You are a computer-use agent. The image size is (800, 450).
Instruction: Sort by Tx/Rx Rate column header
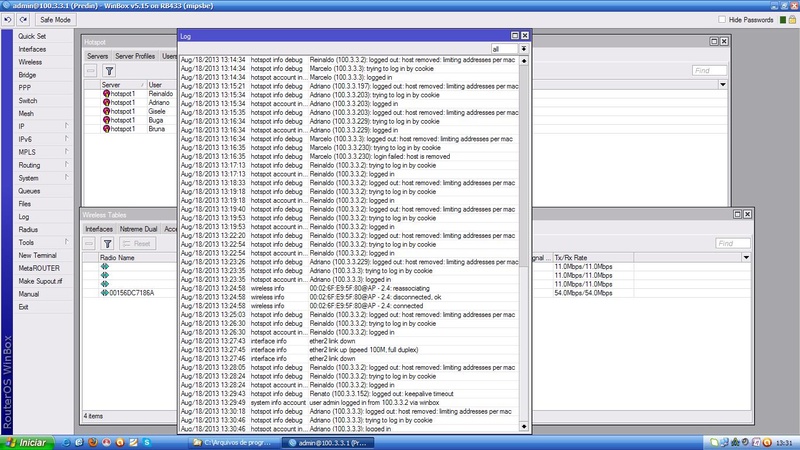click(593, 258)
